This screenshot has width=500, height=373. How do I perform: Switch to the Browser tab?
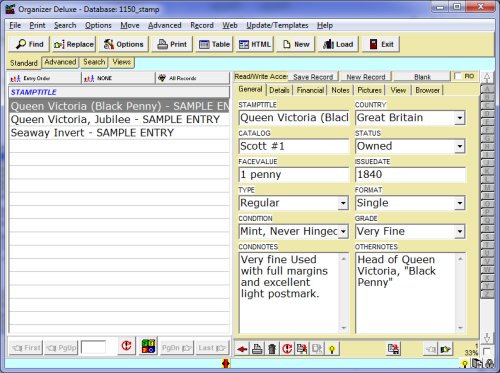click(427, 90)
